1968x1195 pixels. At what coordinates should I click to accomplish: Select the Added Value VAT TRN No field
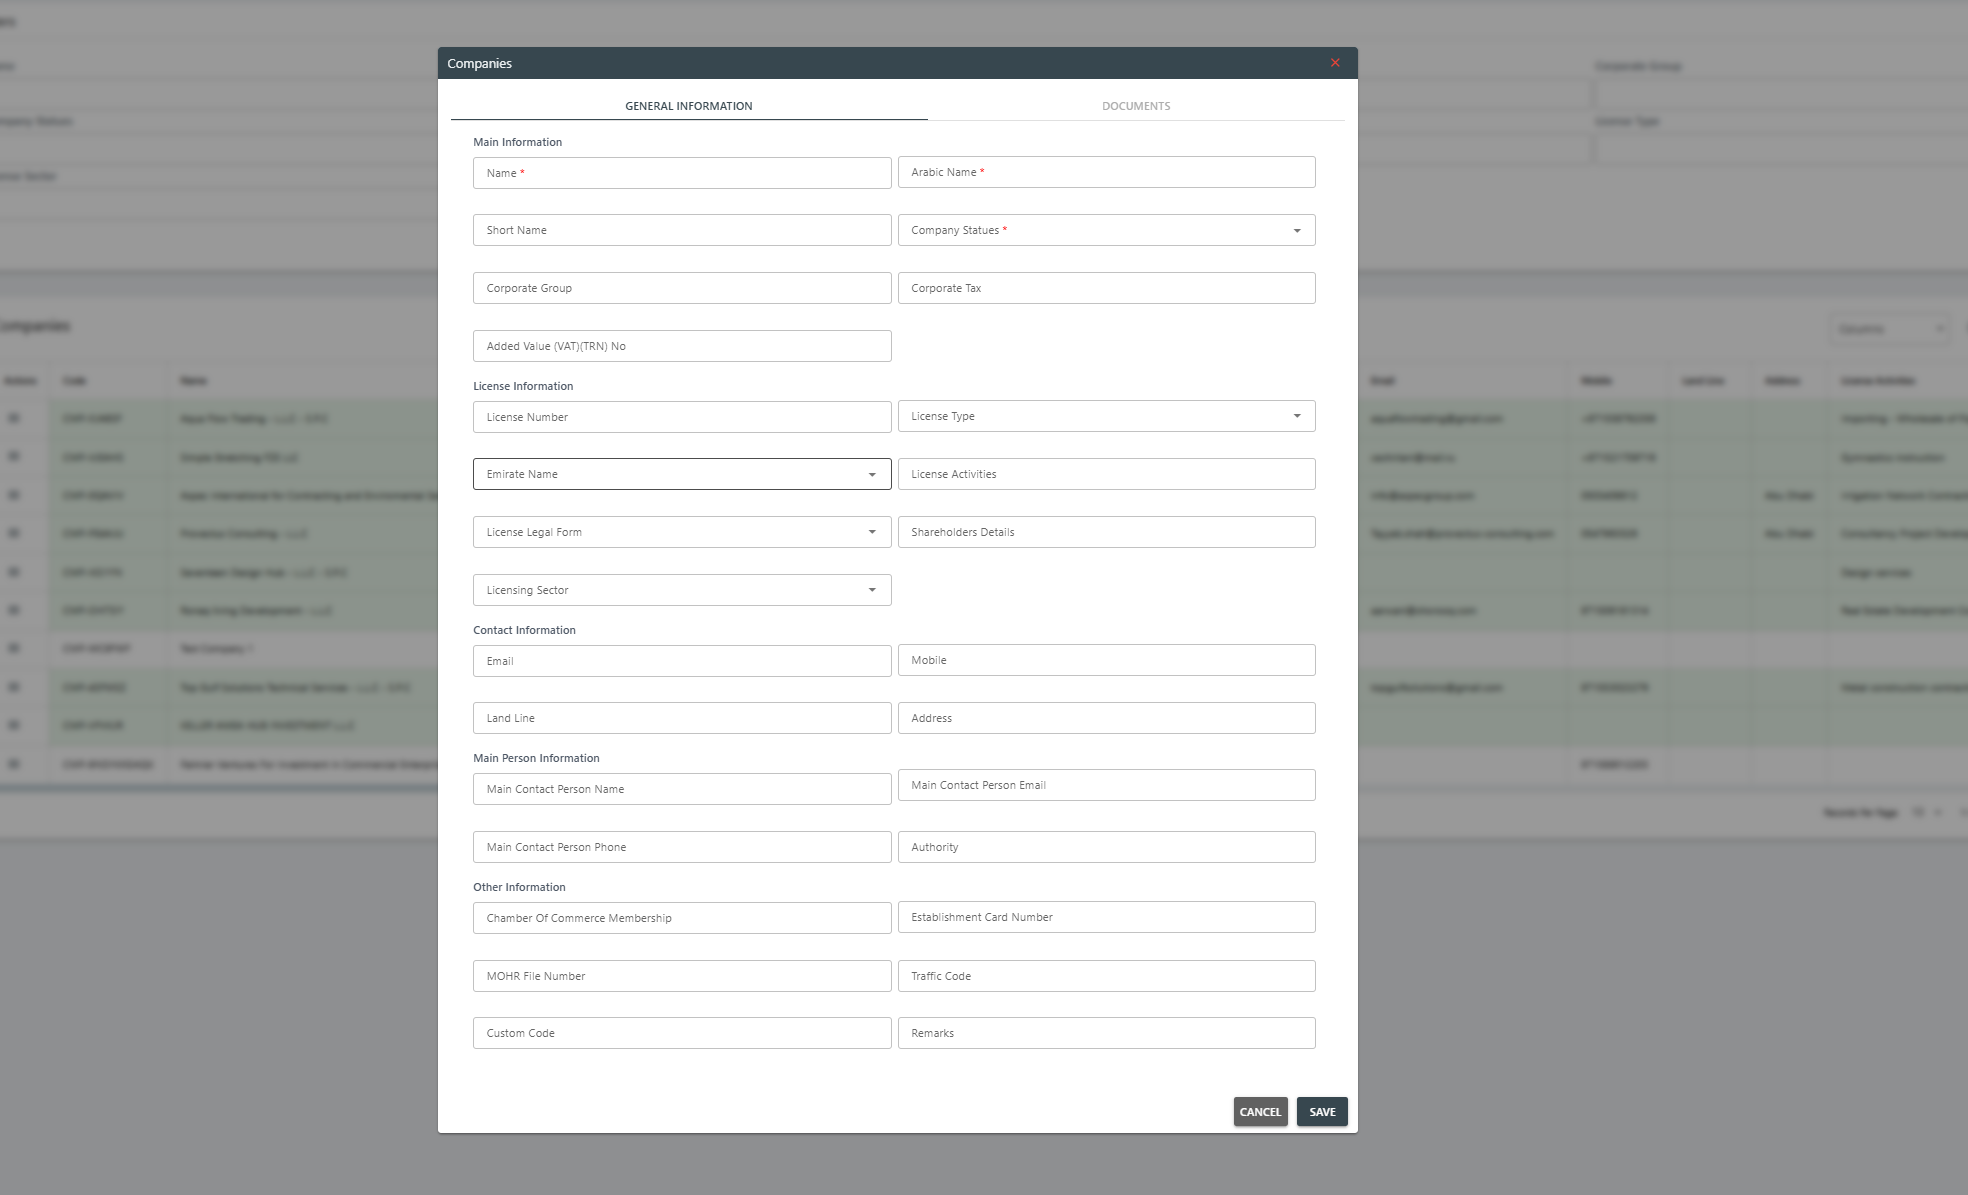[682, 346]
